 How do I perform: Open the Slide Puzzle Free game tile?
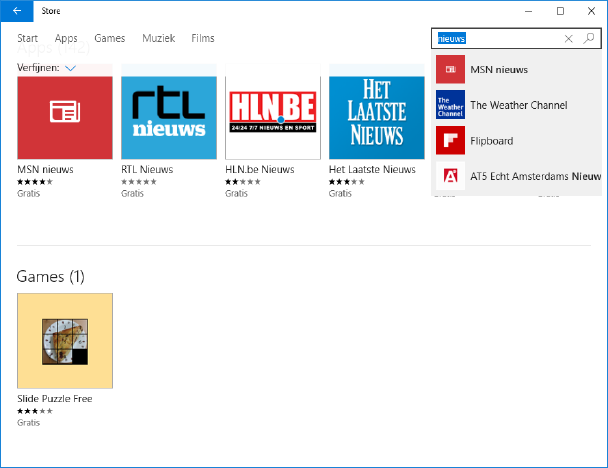point(65,341)
